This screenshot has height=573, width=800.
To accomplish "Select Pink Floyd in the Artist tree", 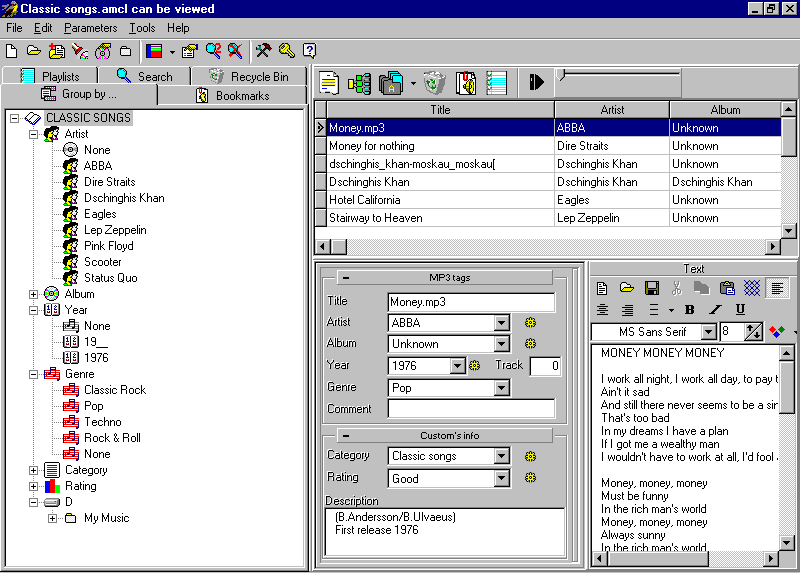I will (109, 246).
